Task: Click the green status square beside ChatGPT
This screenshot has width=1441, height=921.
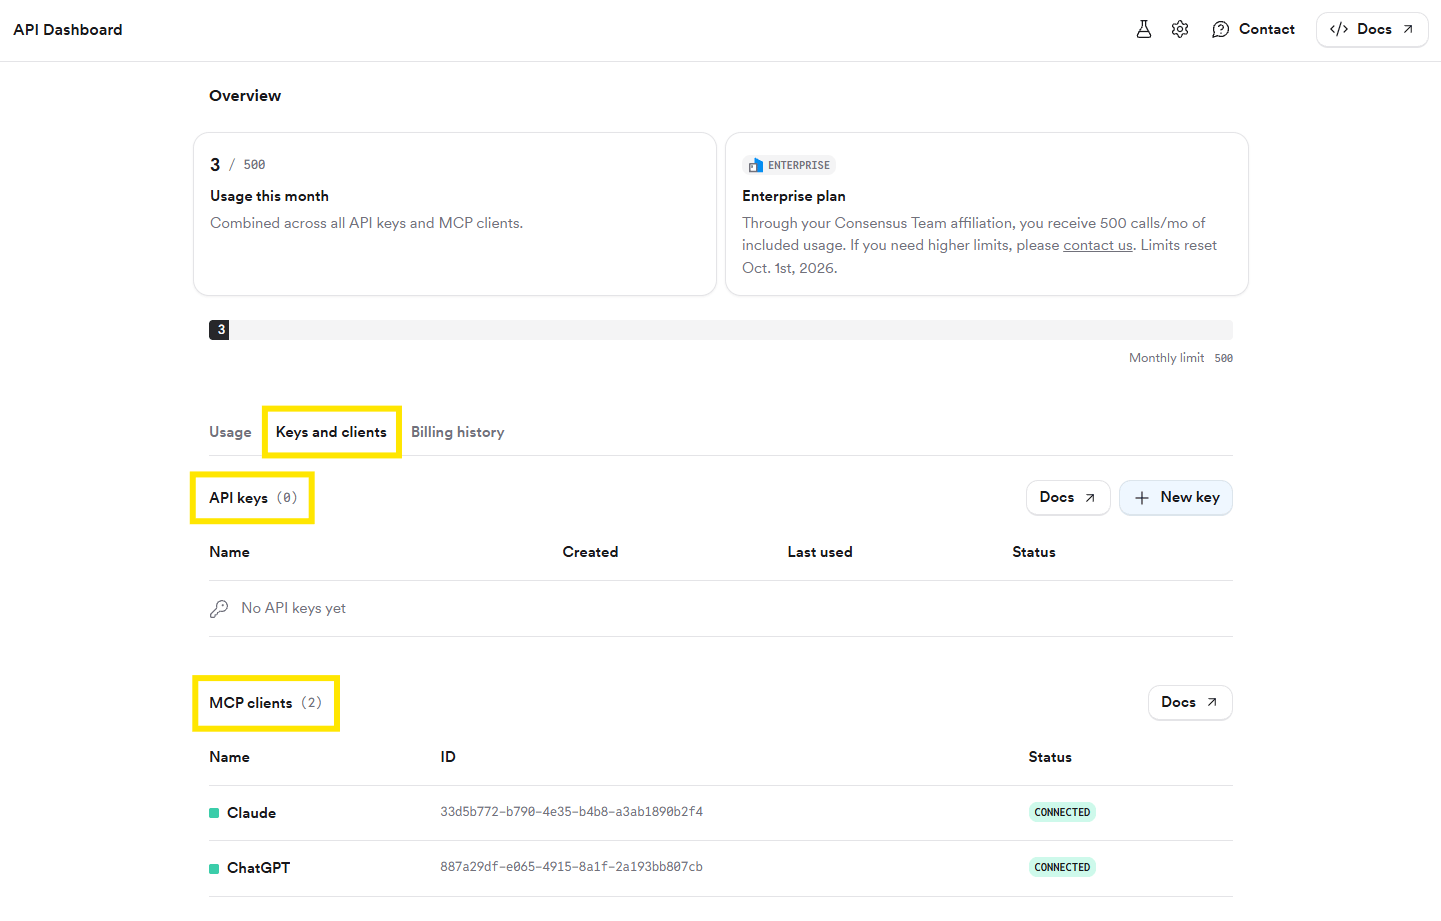Action: (214, 868)
